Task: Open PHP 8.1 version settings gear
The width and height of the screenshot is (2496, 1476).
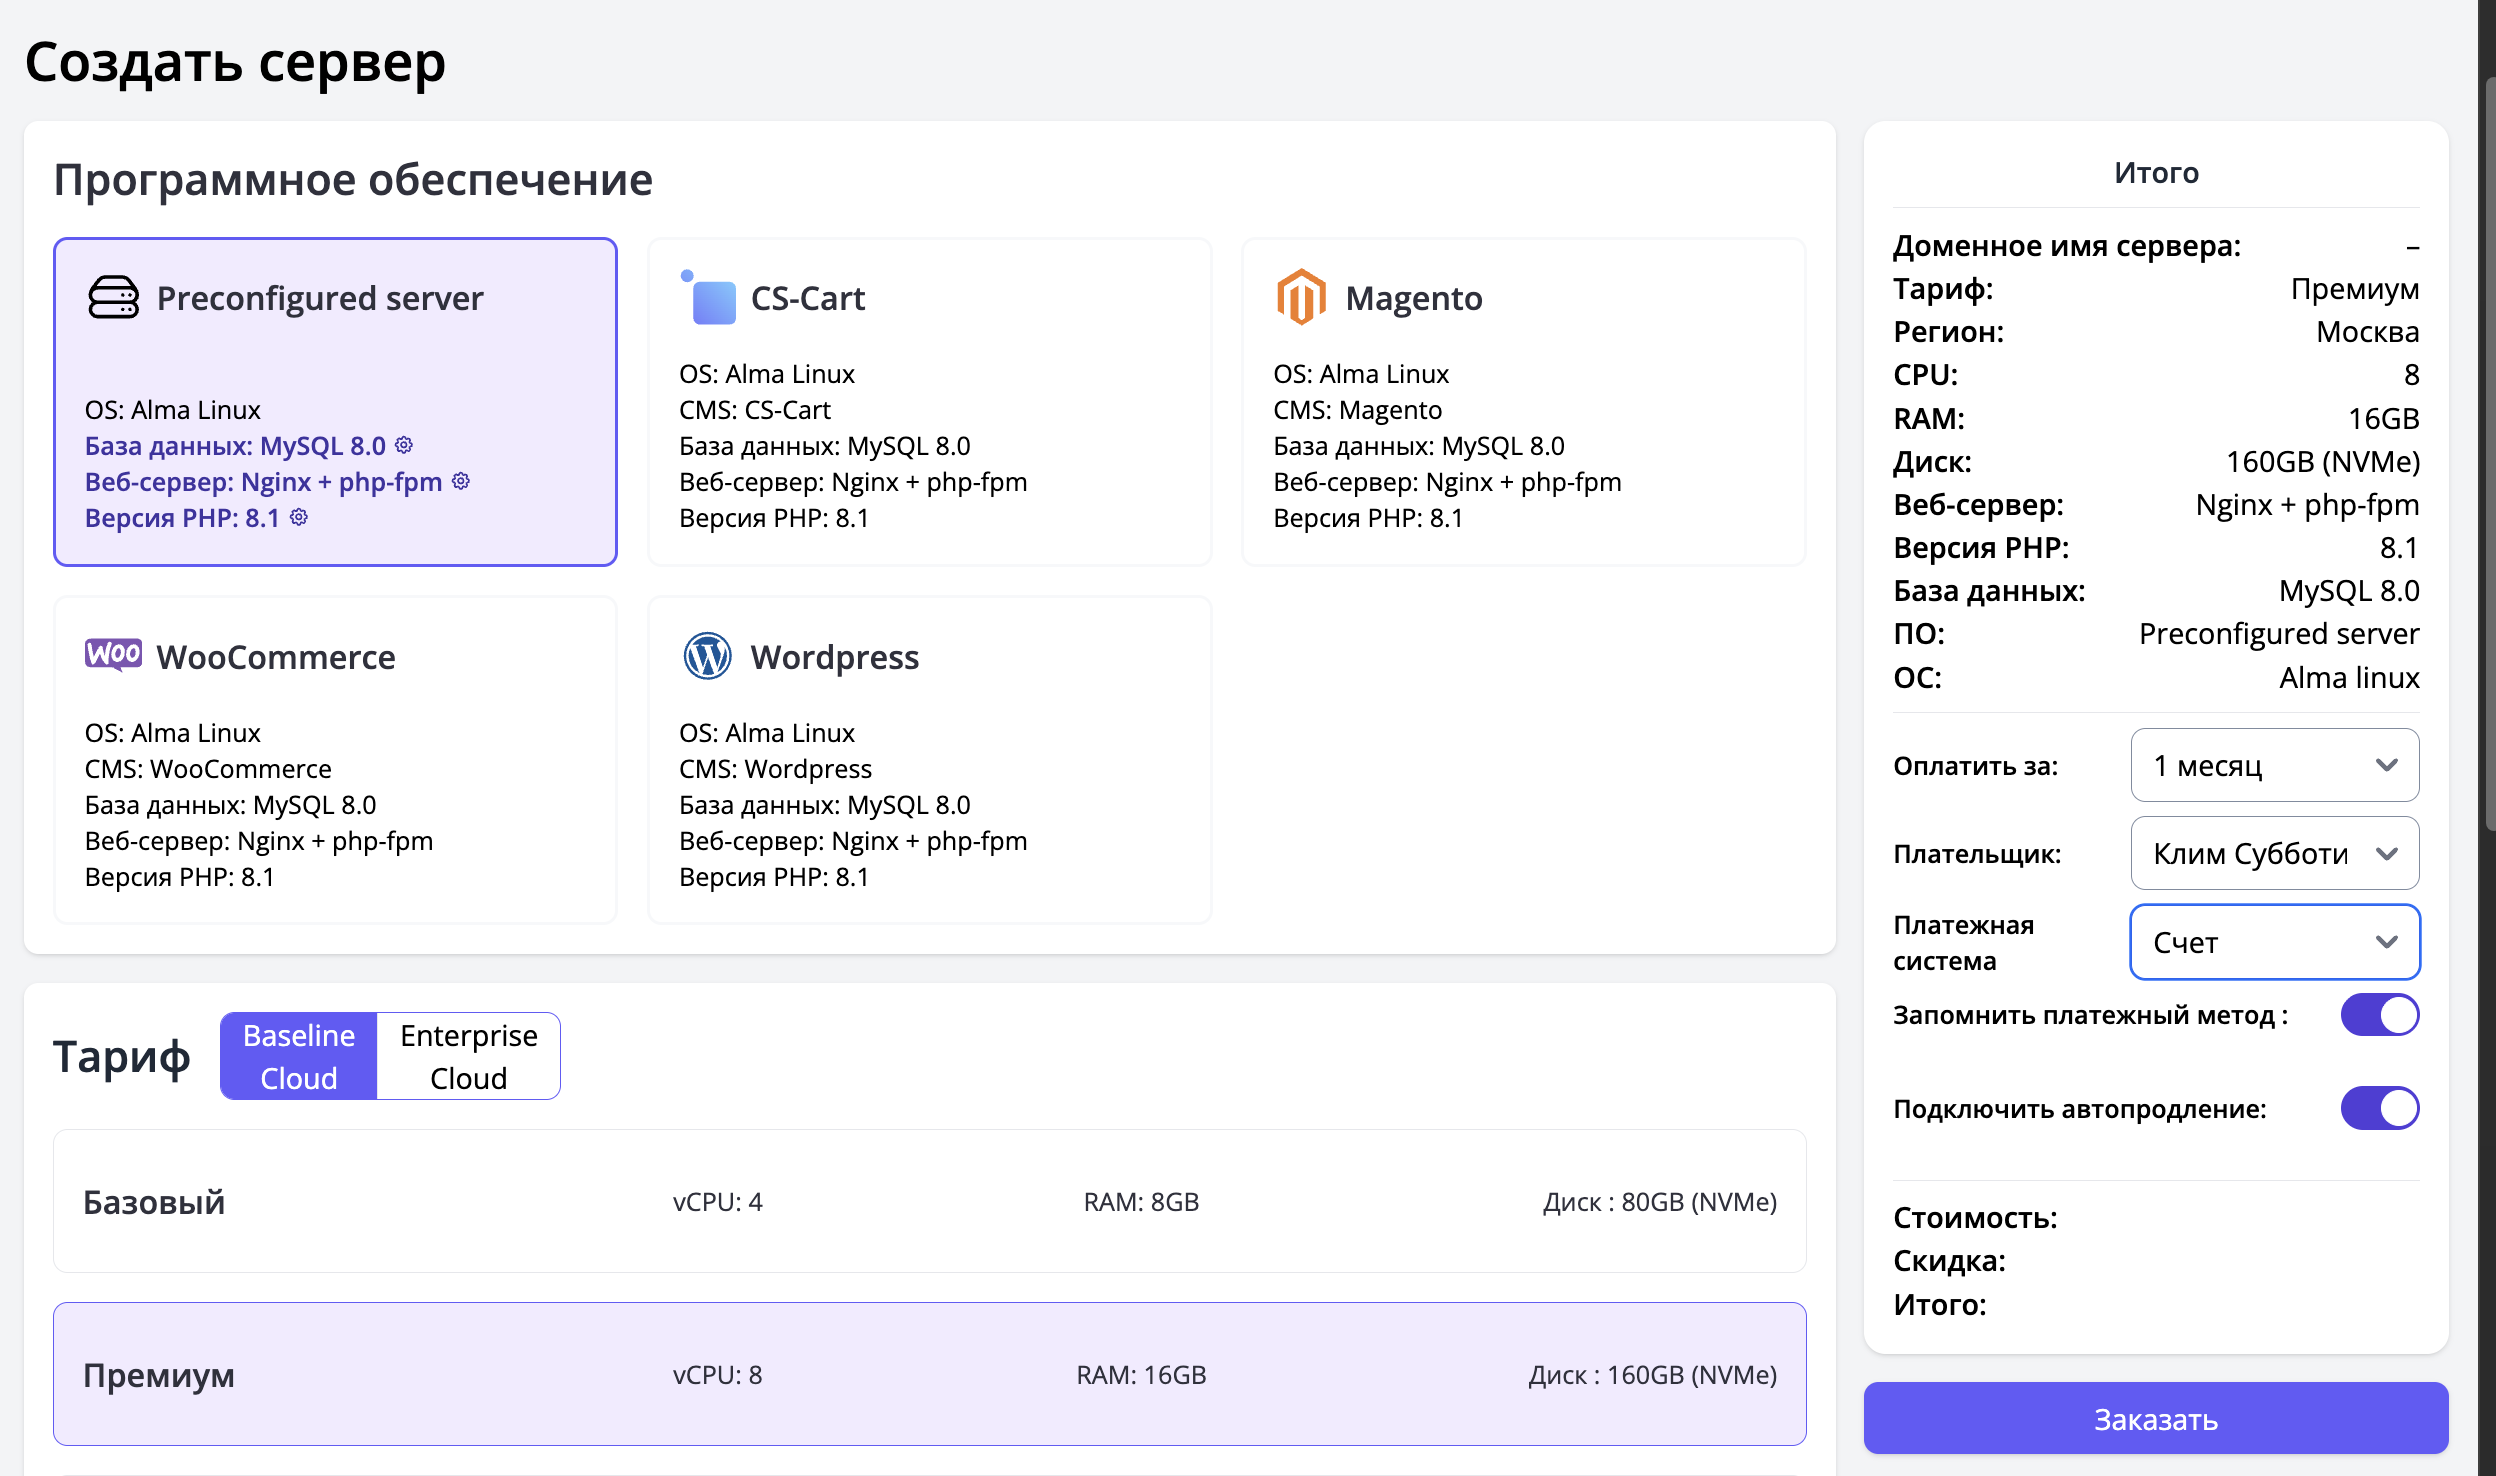Action: [299, 517]
